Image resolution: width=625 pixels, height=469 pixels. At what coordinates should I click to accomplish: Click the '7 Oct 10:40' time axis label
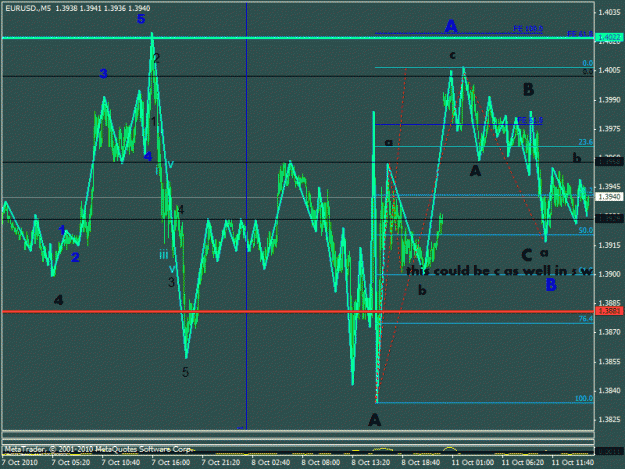(120, 462)
